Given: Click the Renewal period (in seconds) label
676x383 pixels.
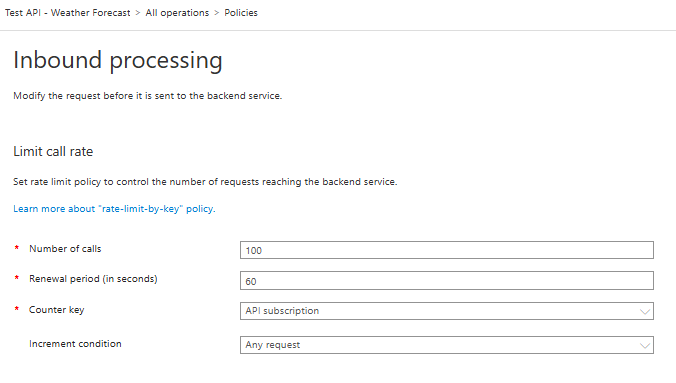Looking at the screenshot, I should (93, 279).
